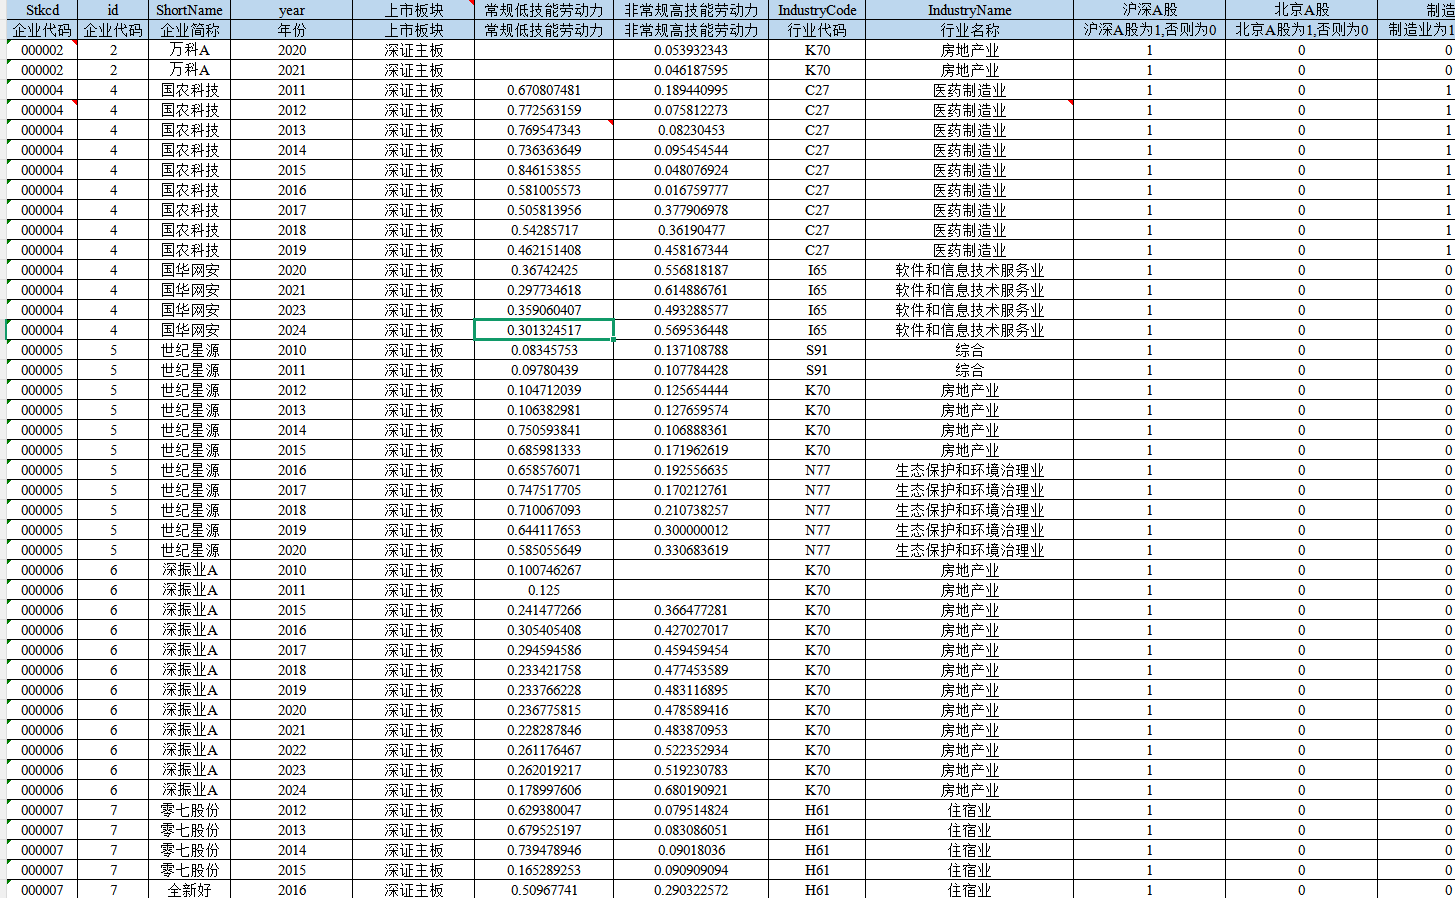1455x898 pixels.
Task: Click 软件和信息技术服务业 in 国华网安 2024 row
Action: click(x=969, y=330)
